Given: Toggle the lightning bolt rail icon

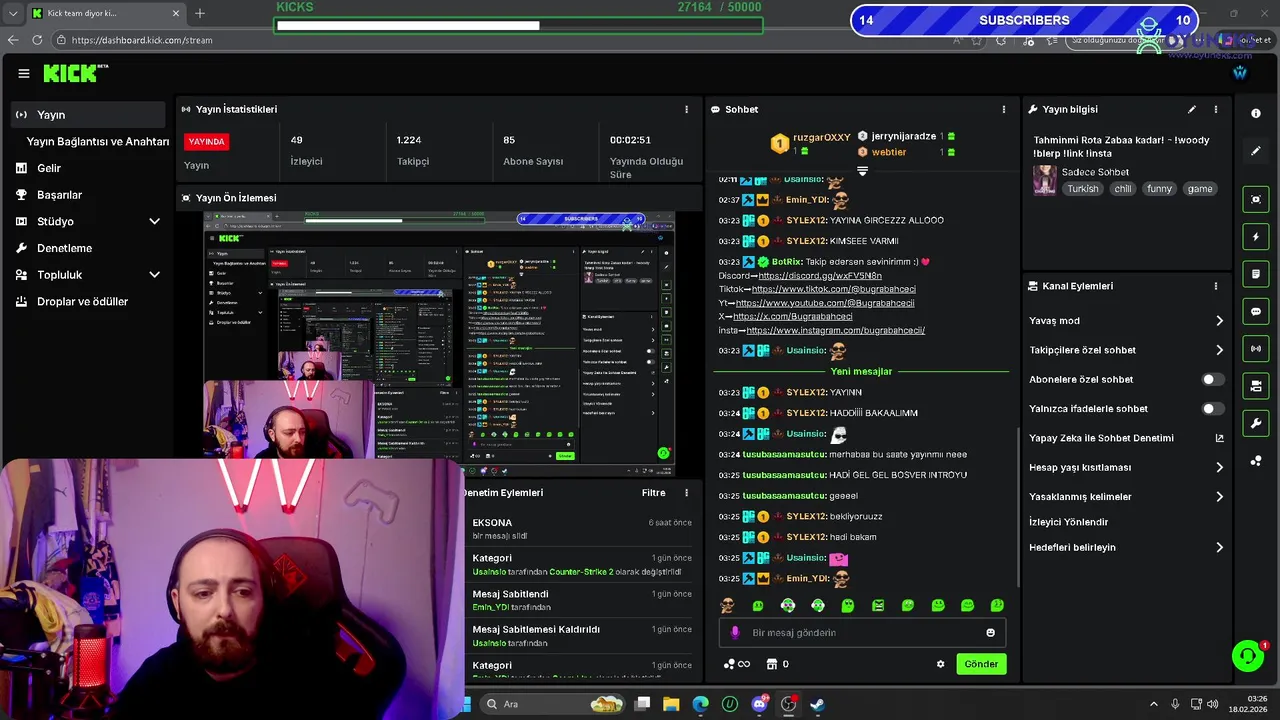Looking at the screenshot, I should tap(1256, 237).
